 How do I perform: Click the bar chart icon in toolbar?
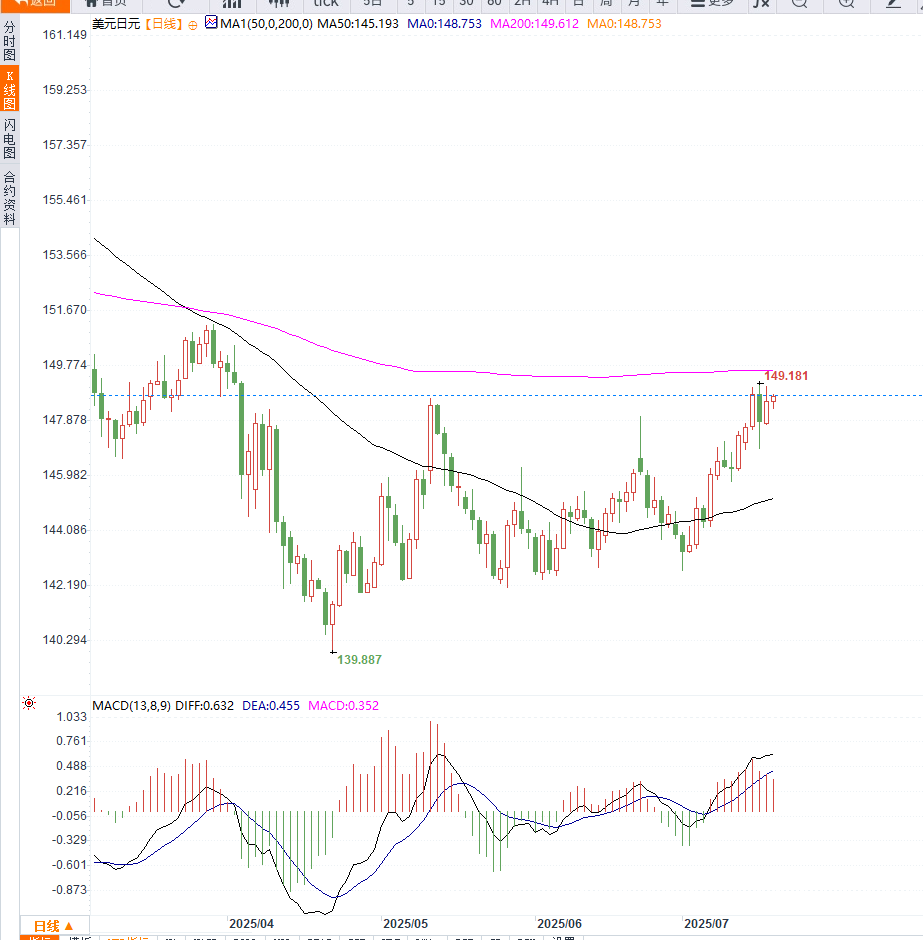point(232,4)
